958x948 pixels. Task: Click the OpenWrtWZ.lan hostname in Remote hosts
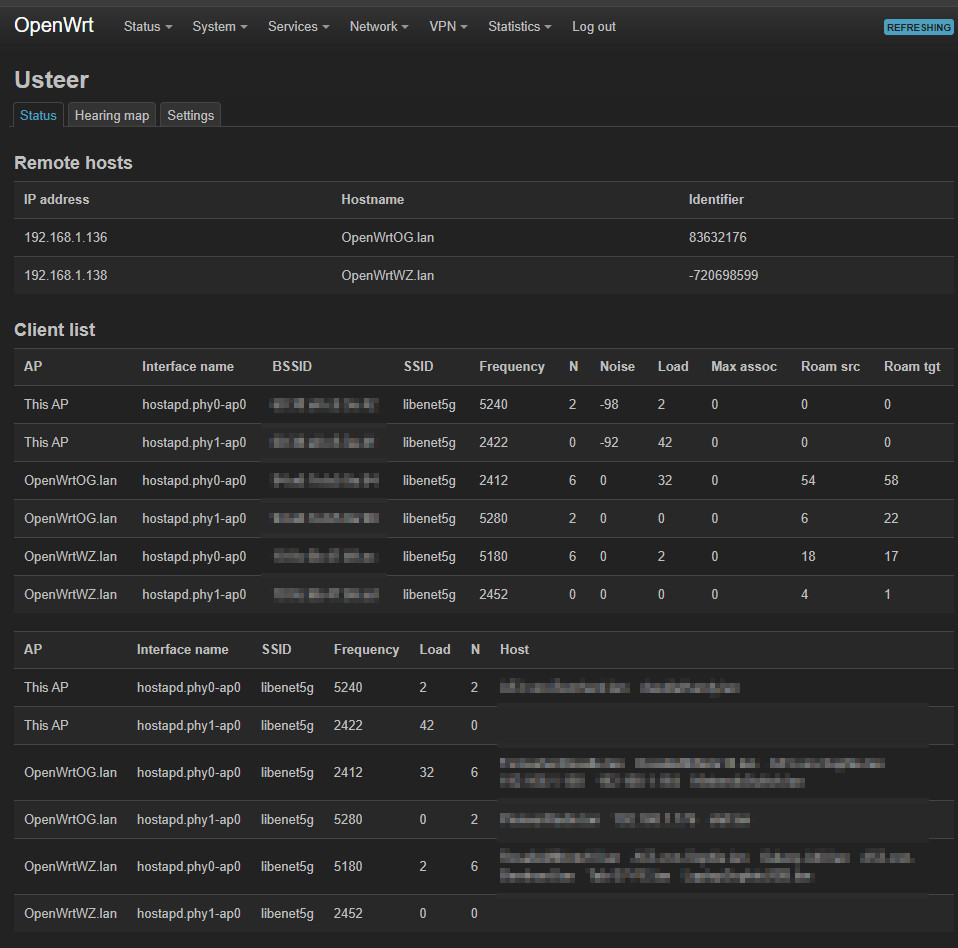coord(387,275)
